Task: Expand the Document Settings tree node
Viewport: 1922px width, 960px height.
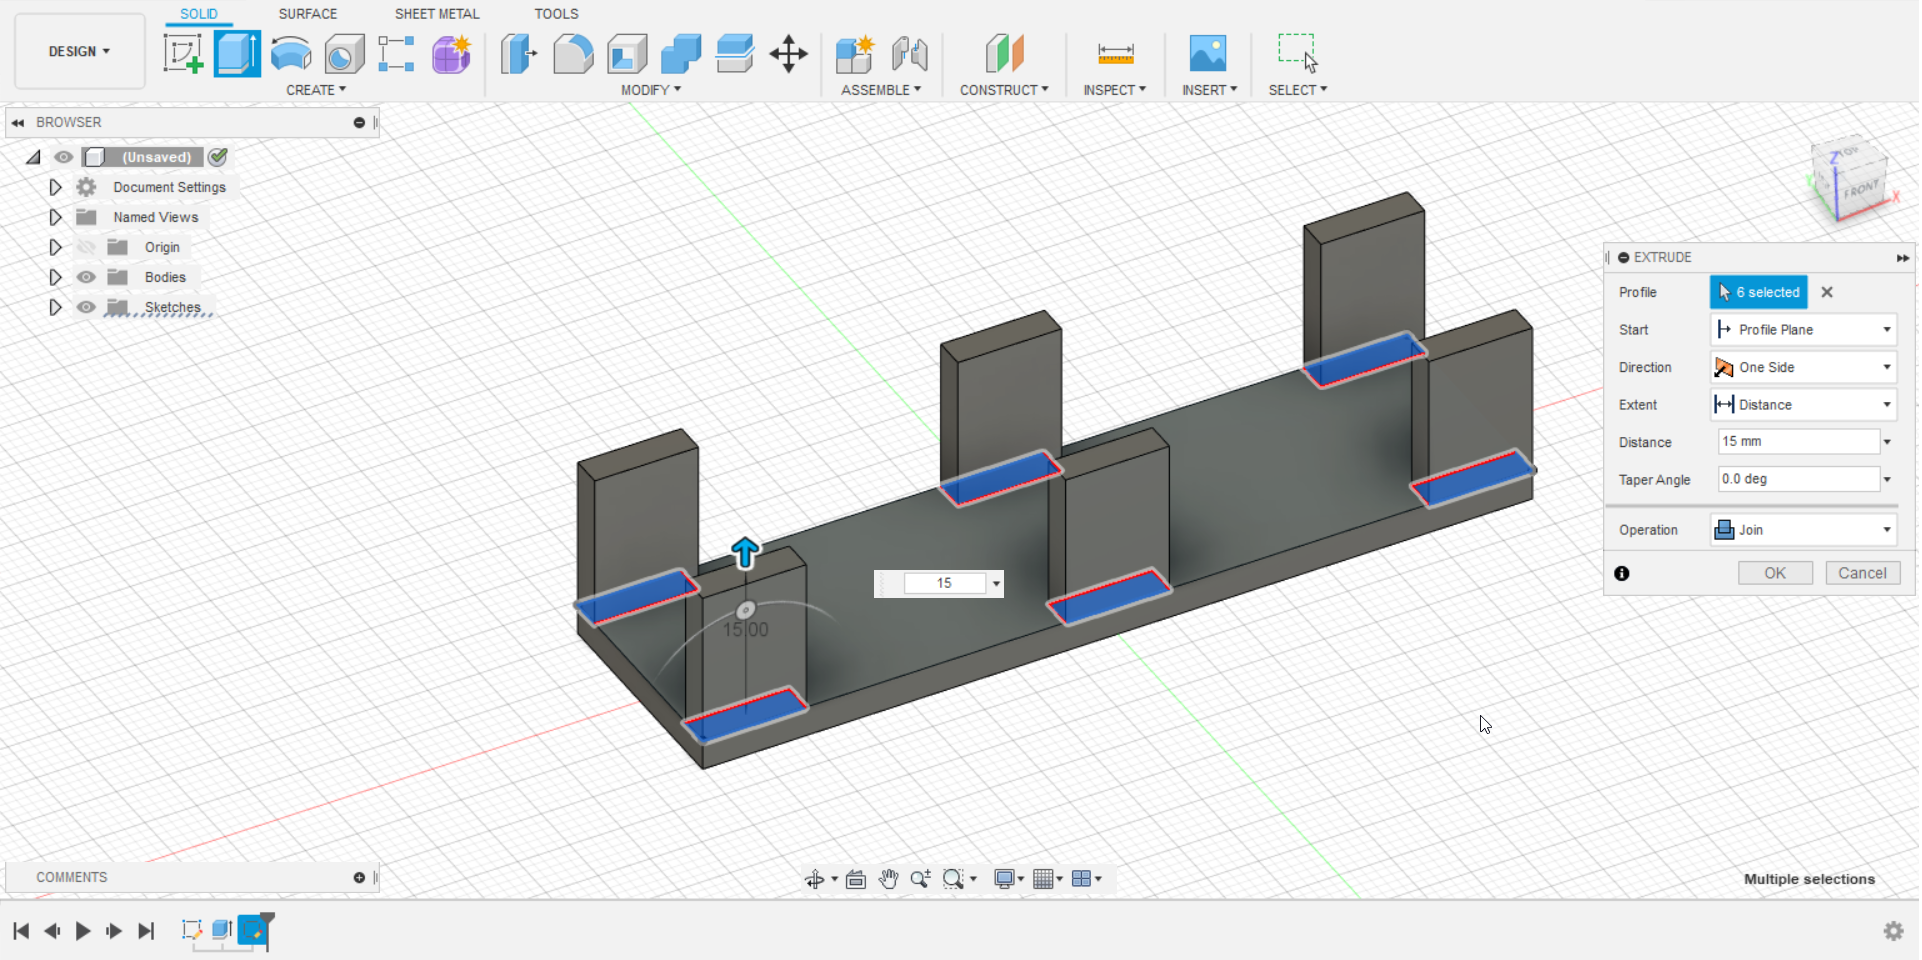Action: (x=55, y=187)
